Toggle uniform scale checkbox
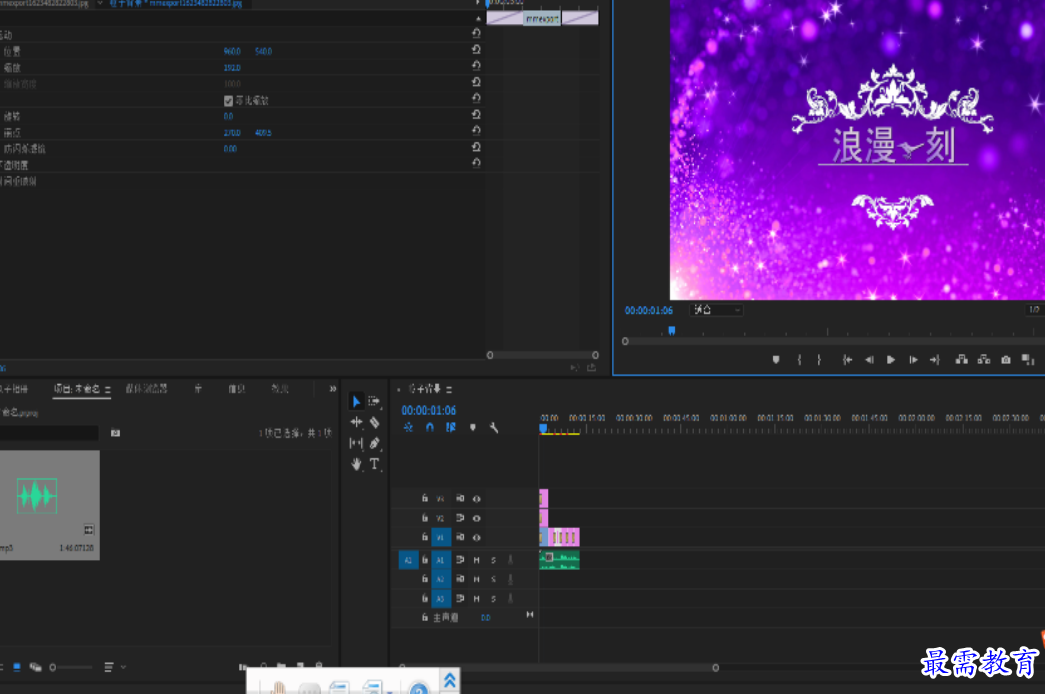Viewport: 1045px width, 694px height. pos(229,101)
